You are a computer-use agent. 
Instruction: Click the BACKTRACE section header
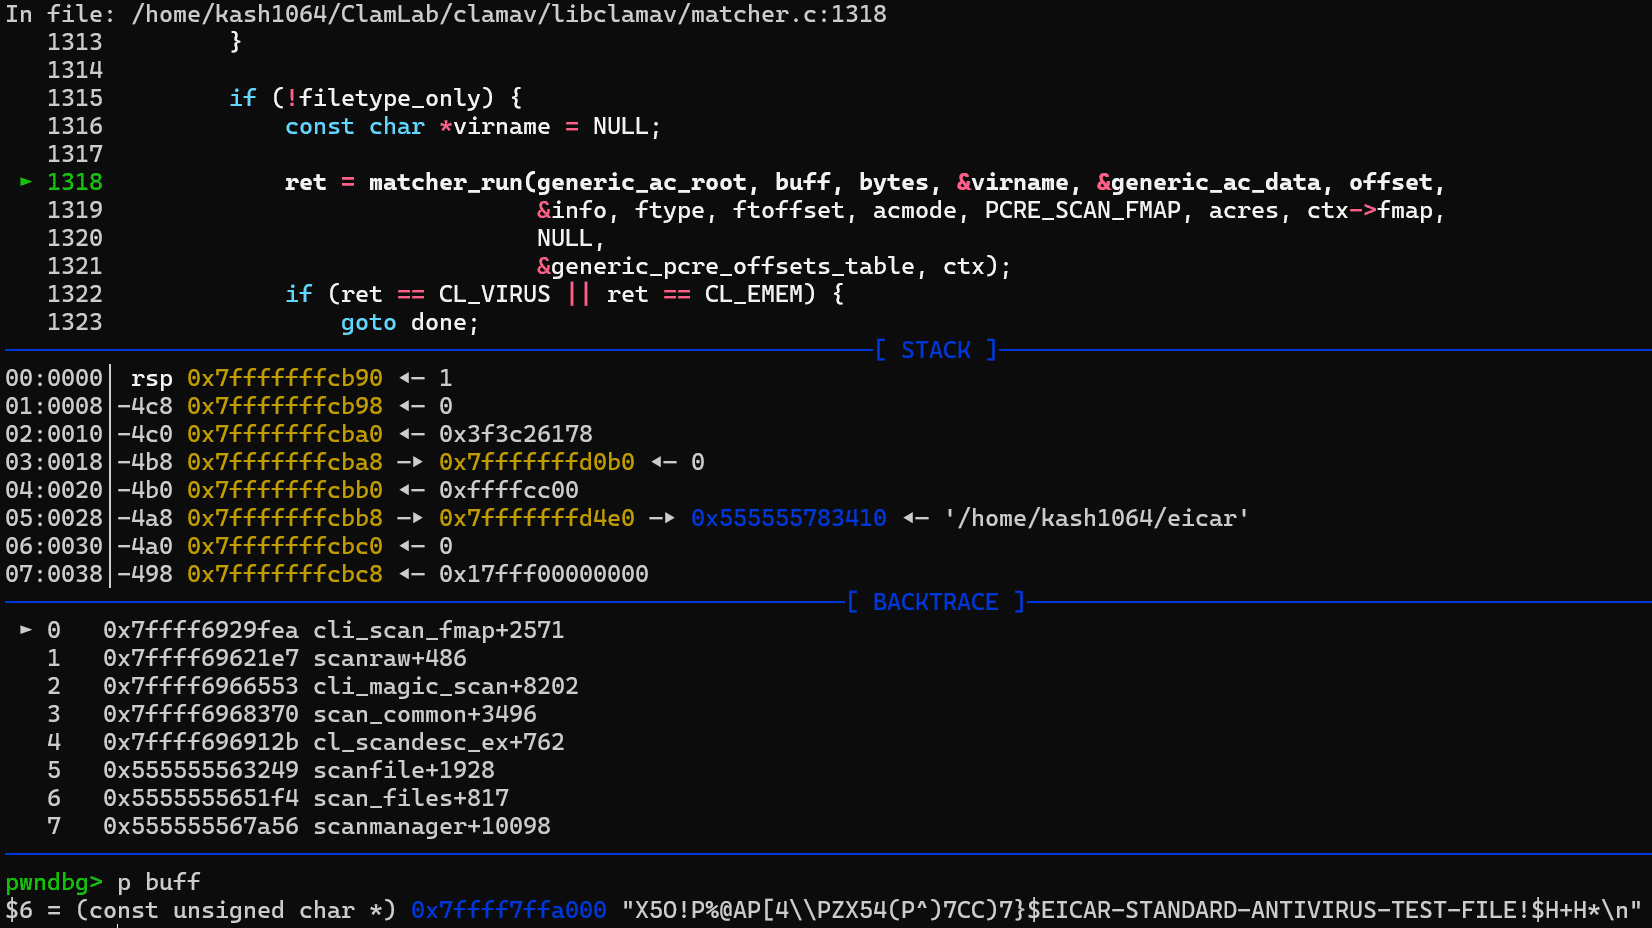935,602
